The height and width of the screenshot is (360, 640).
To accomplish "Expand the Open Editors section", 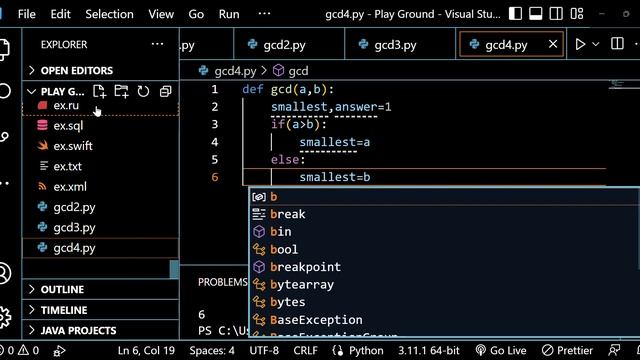I will (101, 71).
